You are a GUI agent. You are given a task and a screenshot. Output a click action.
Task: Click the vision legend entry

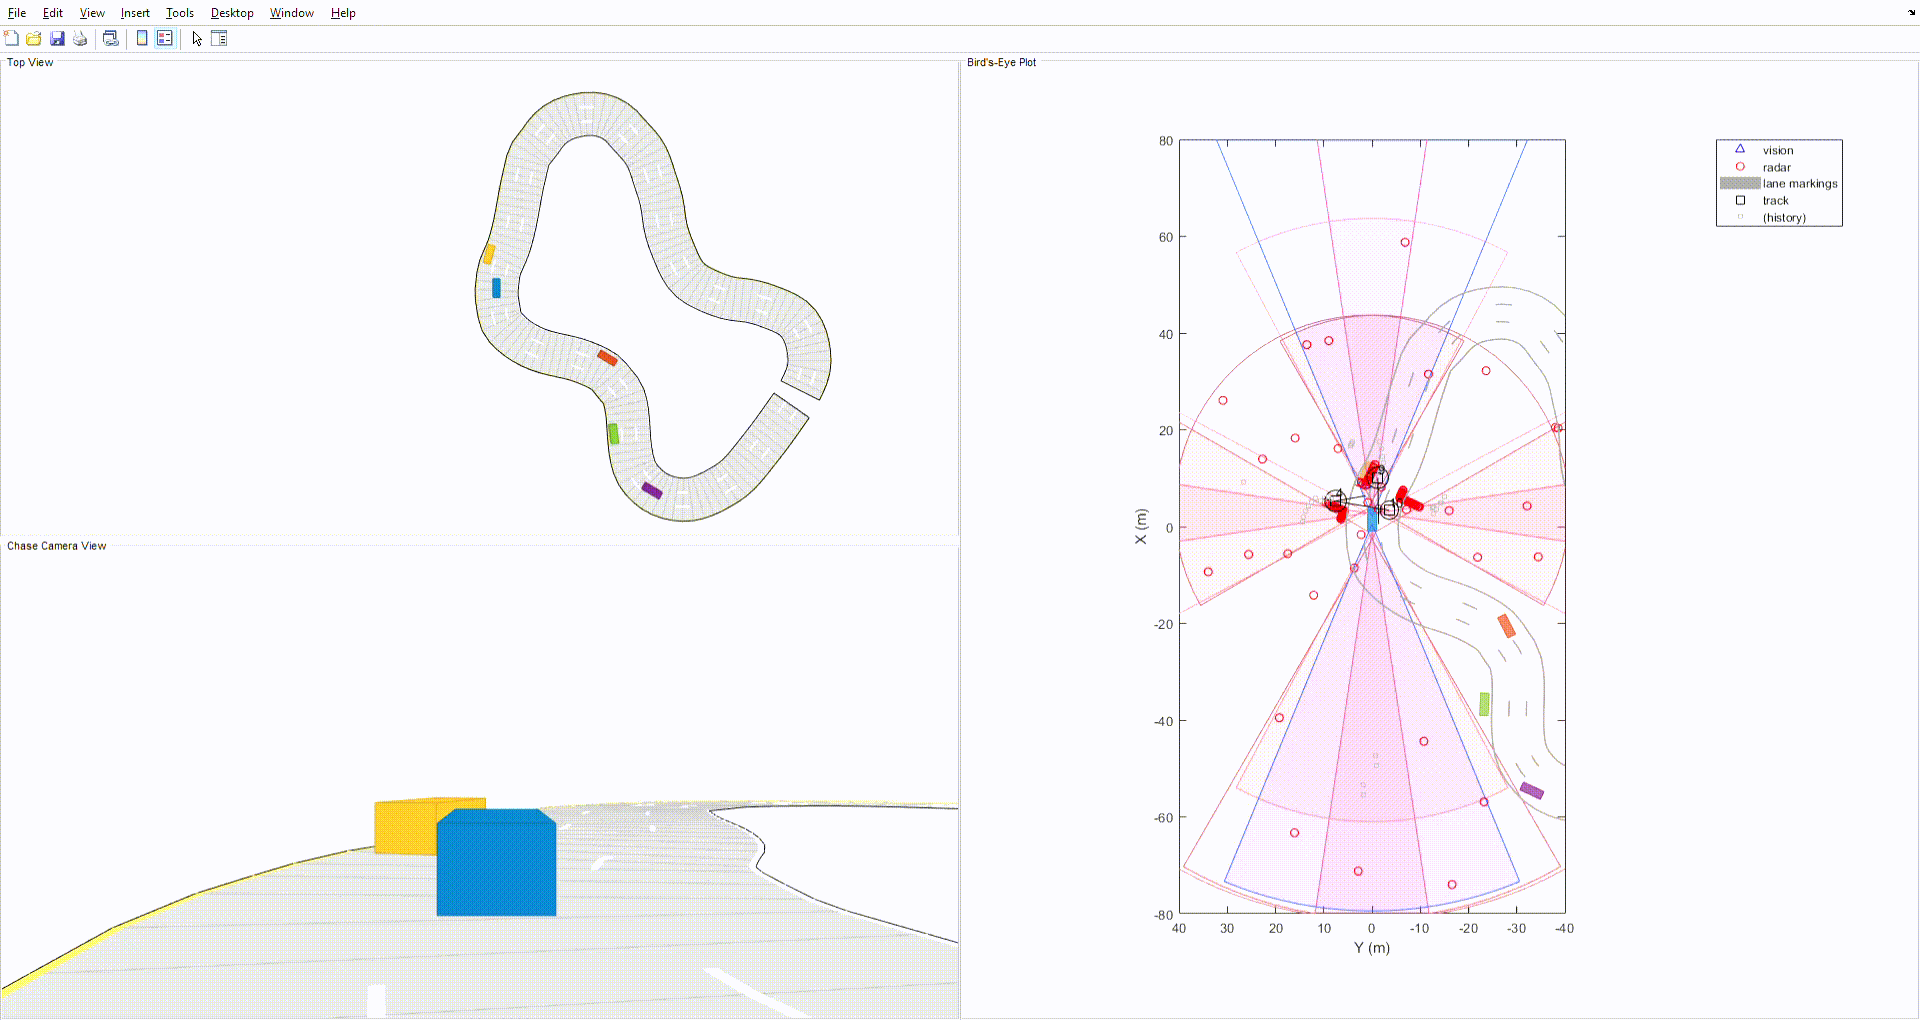(1778, 151)
